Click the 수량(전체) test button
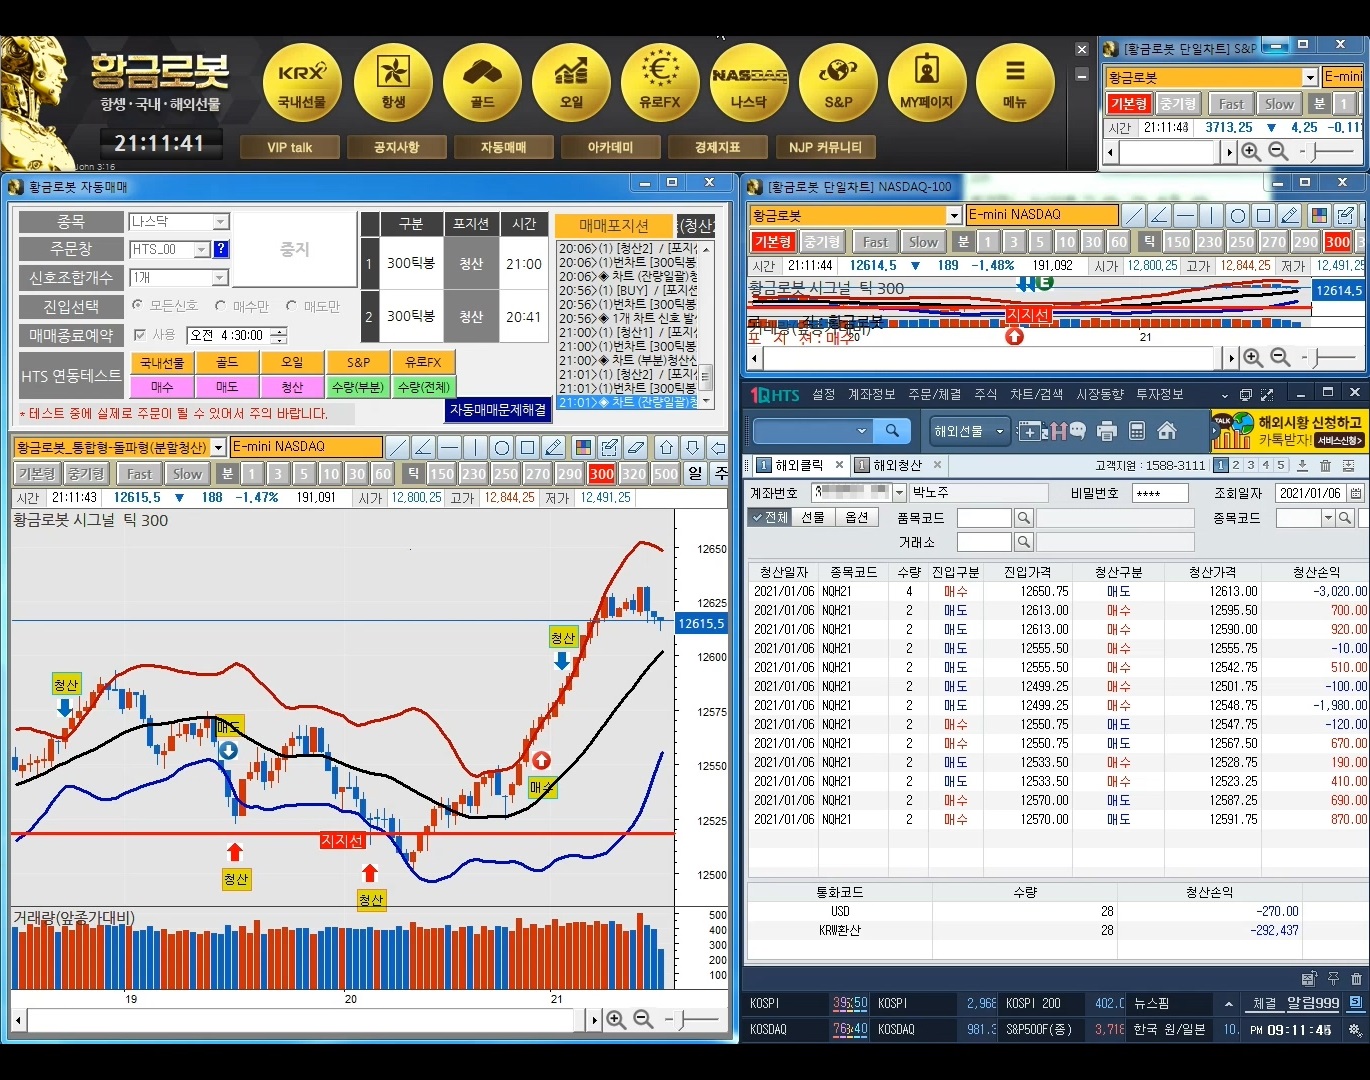Image resolution: width=1370 pixels, height=1080 pixels. 423,387
